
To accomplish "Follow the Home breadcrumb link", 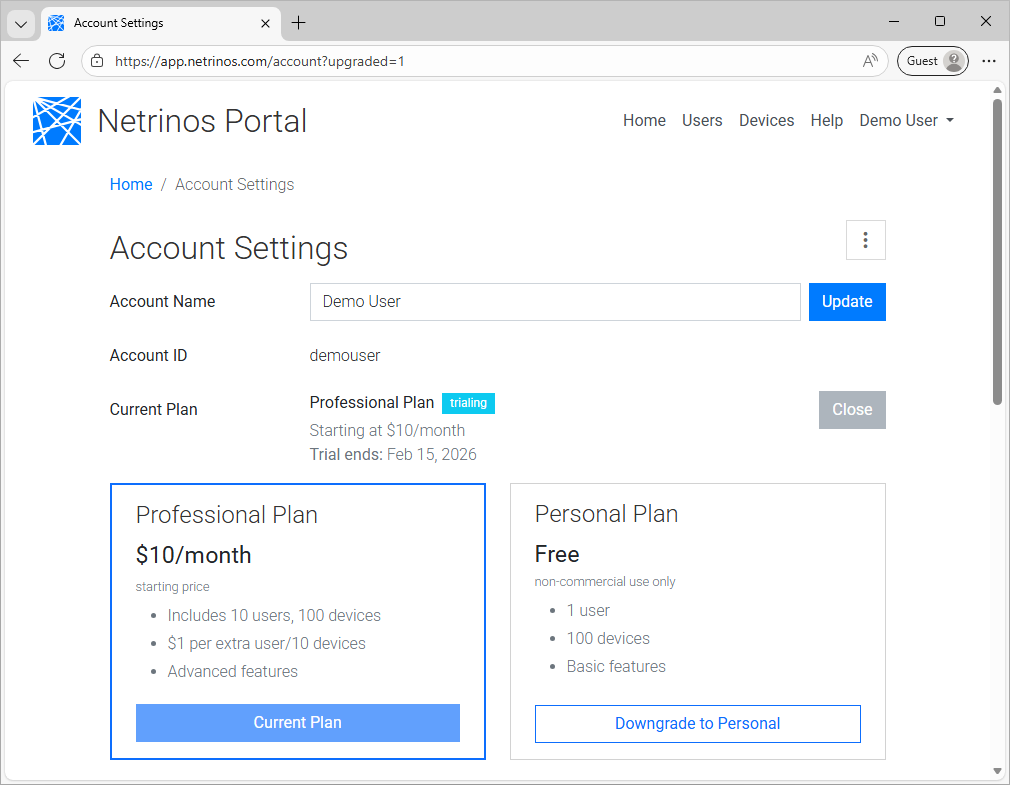I will 131,184.
